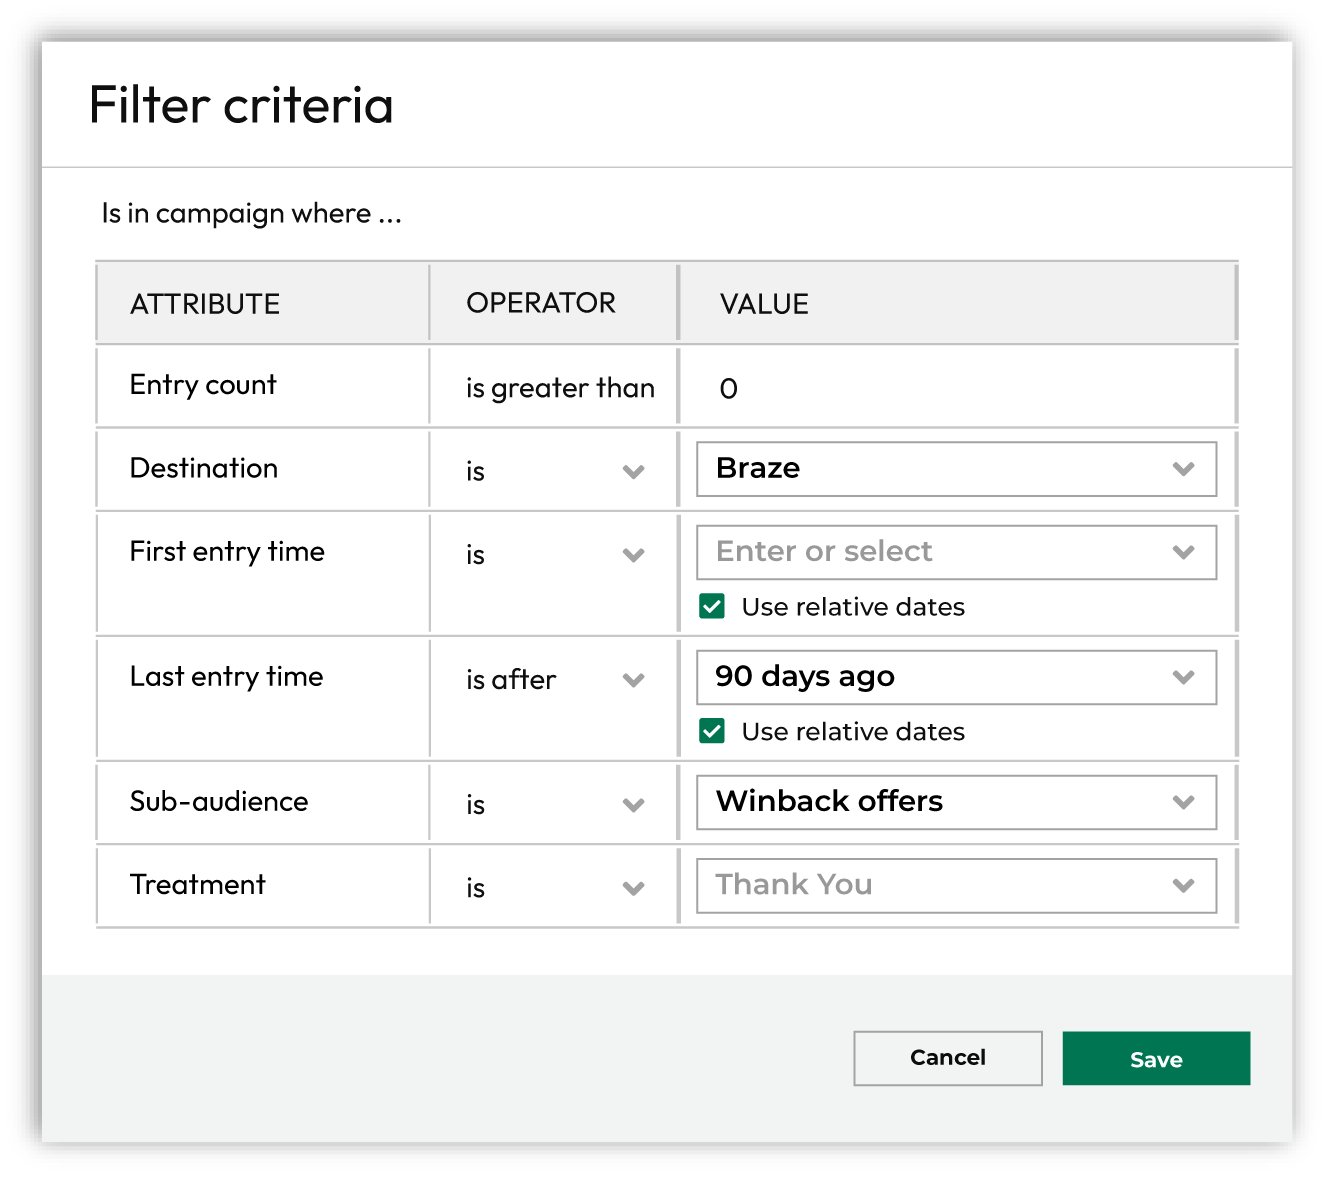Click the 'is greater than' operator text

(560, 388)
